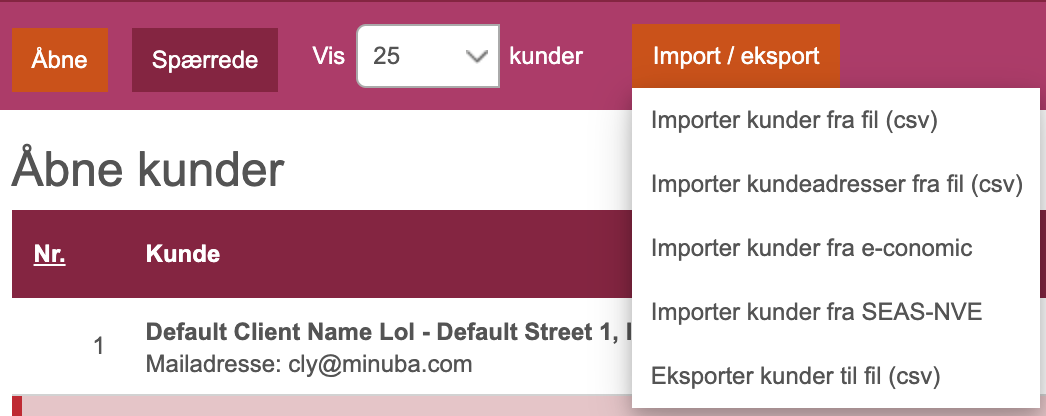Sort customers by the Nr. column
This screenshot has height=416, width=1046.
[49, 254]
